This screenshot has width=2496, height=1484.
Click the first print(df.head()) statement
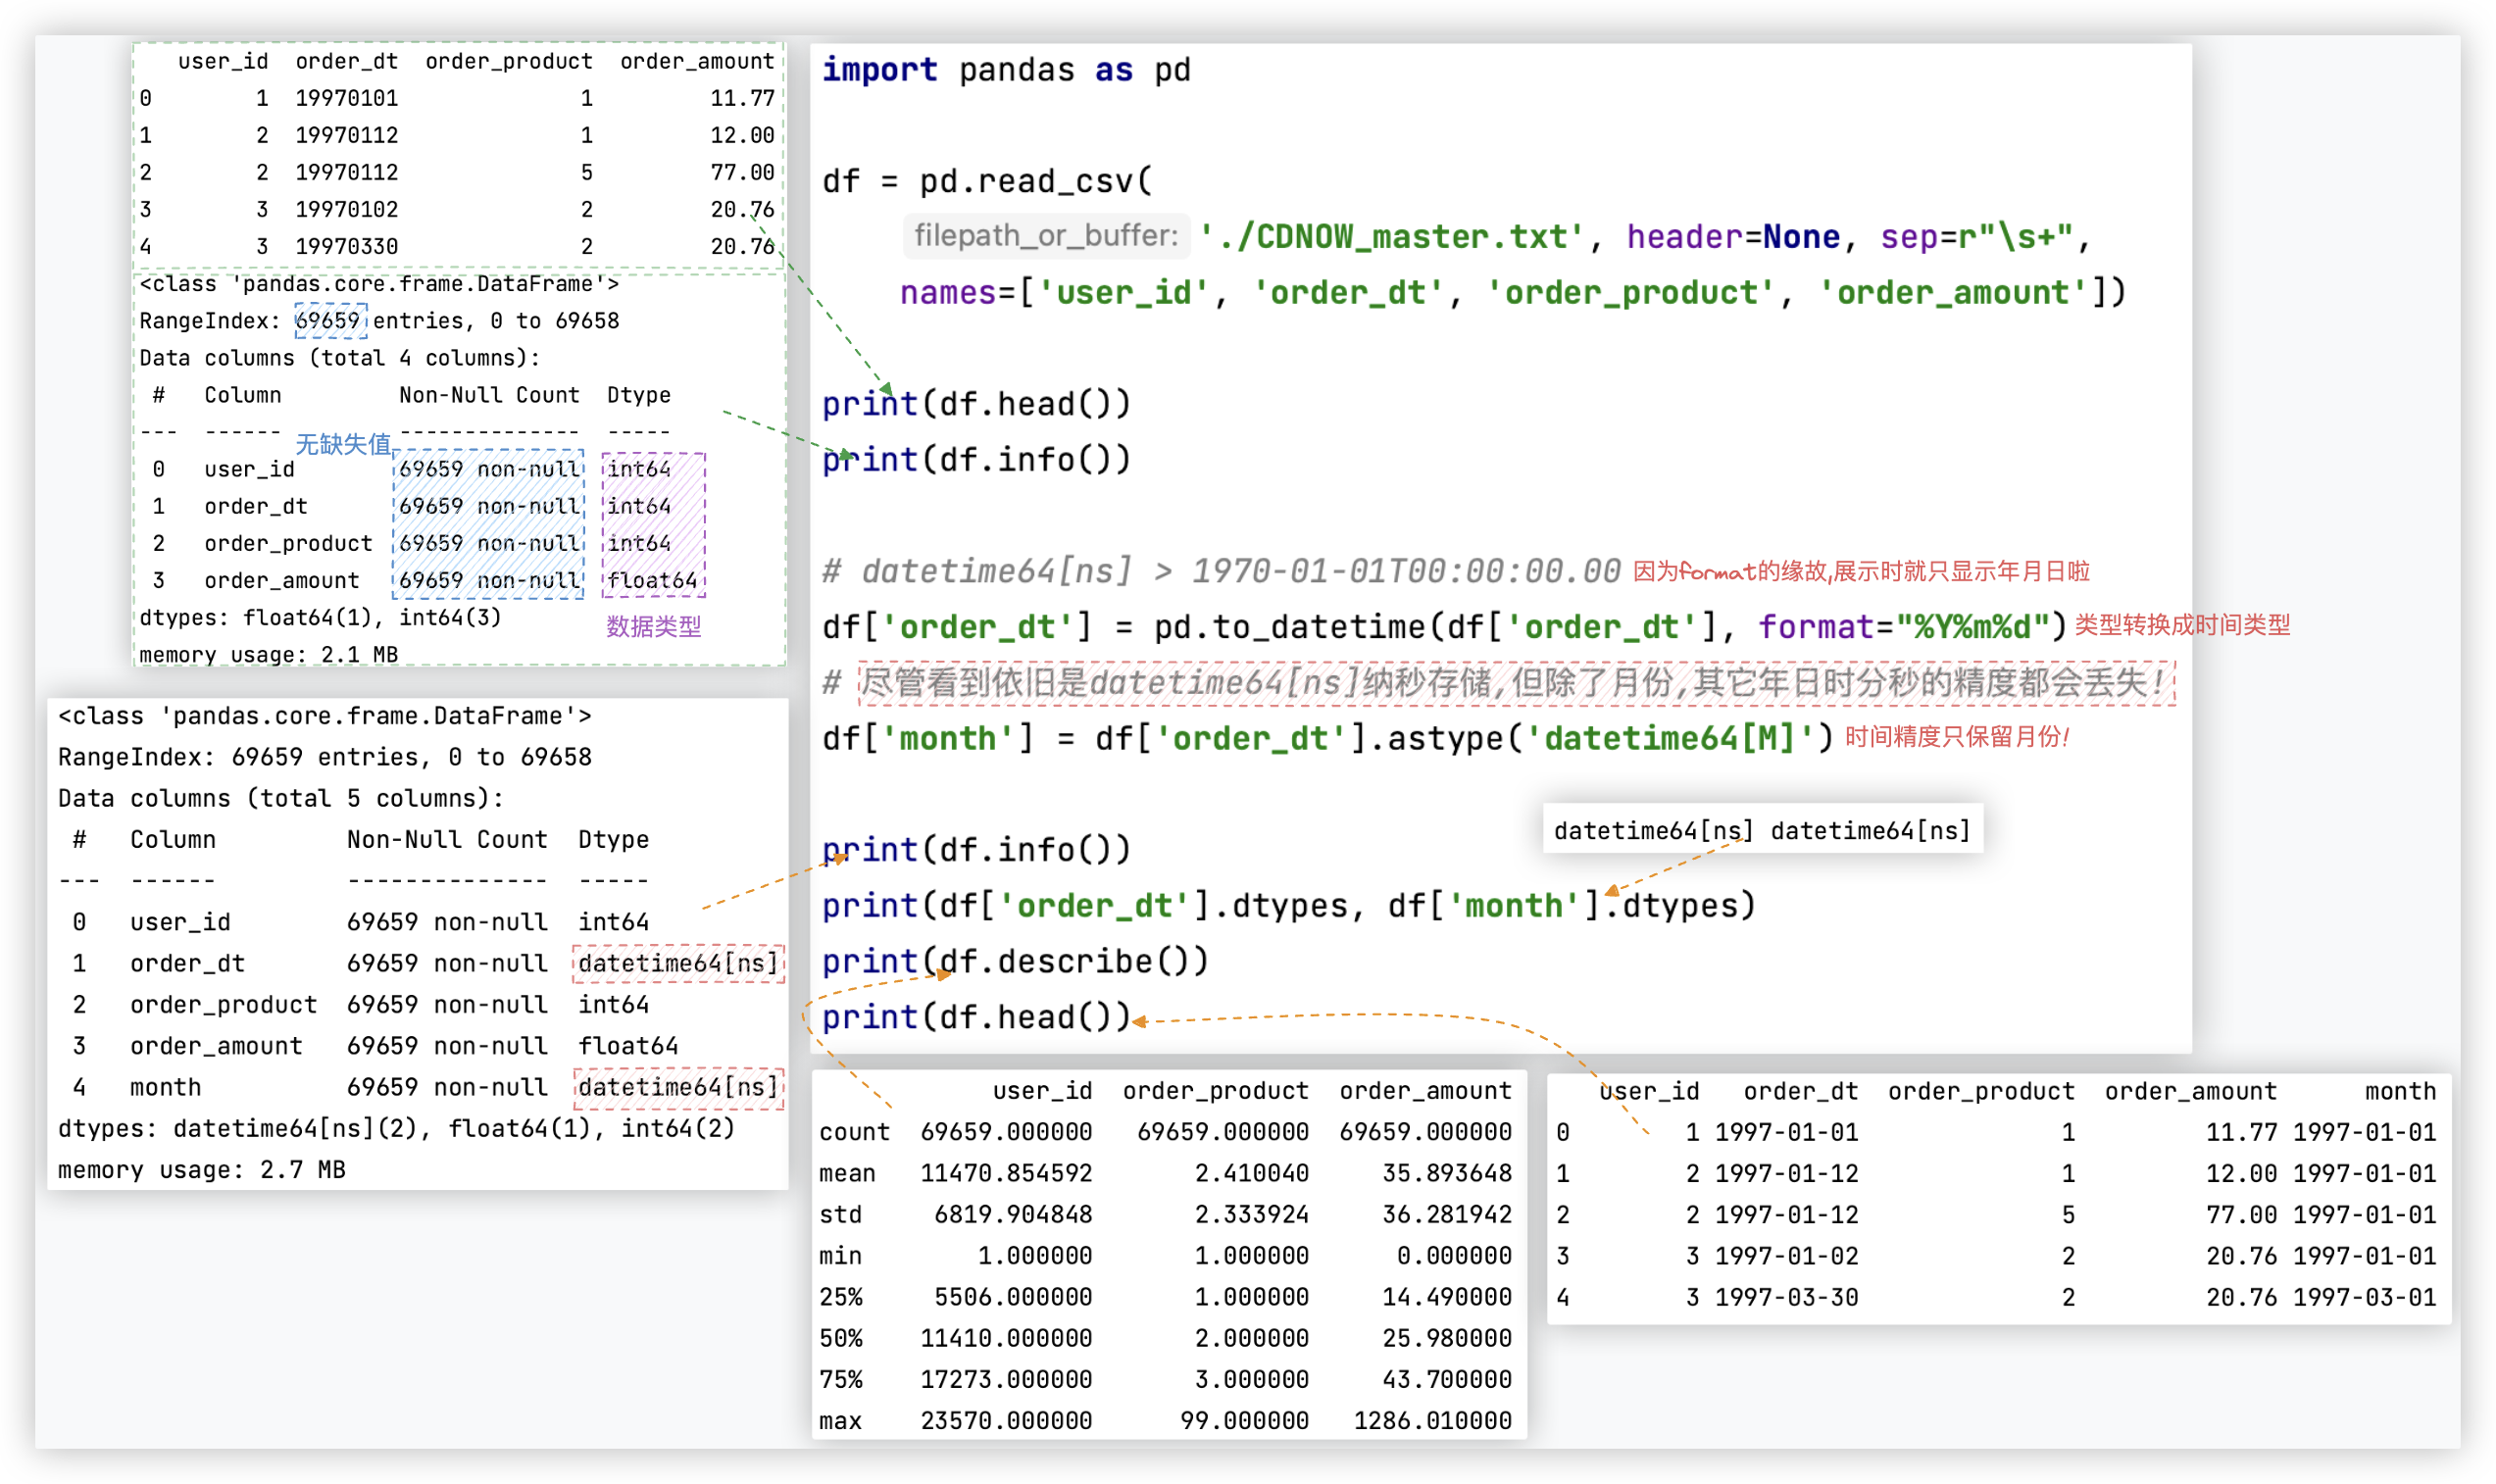pyautogui.click(x=976, y=404)
